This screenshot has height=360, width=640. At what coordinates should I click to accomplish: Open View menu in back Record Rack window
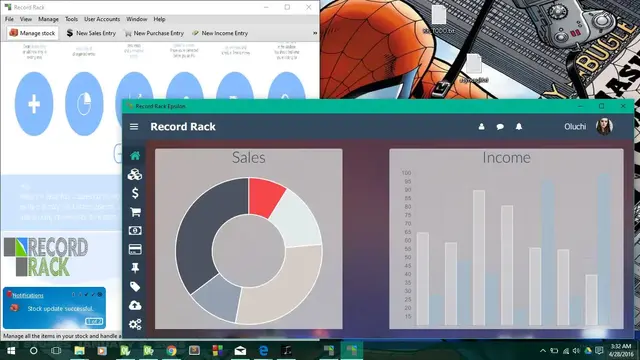(26, 19)
